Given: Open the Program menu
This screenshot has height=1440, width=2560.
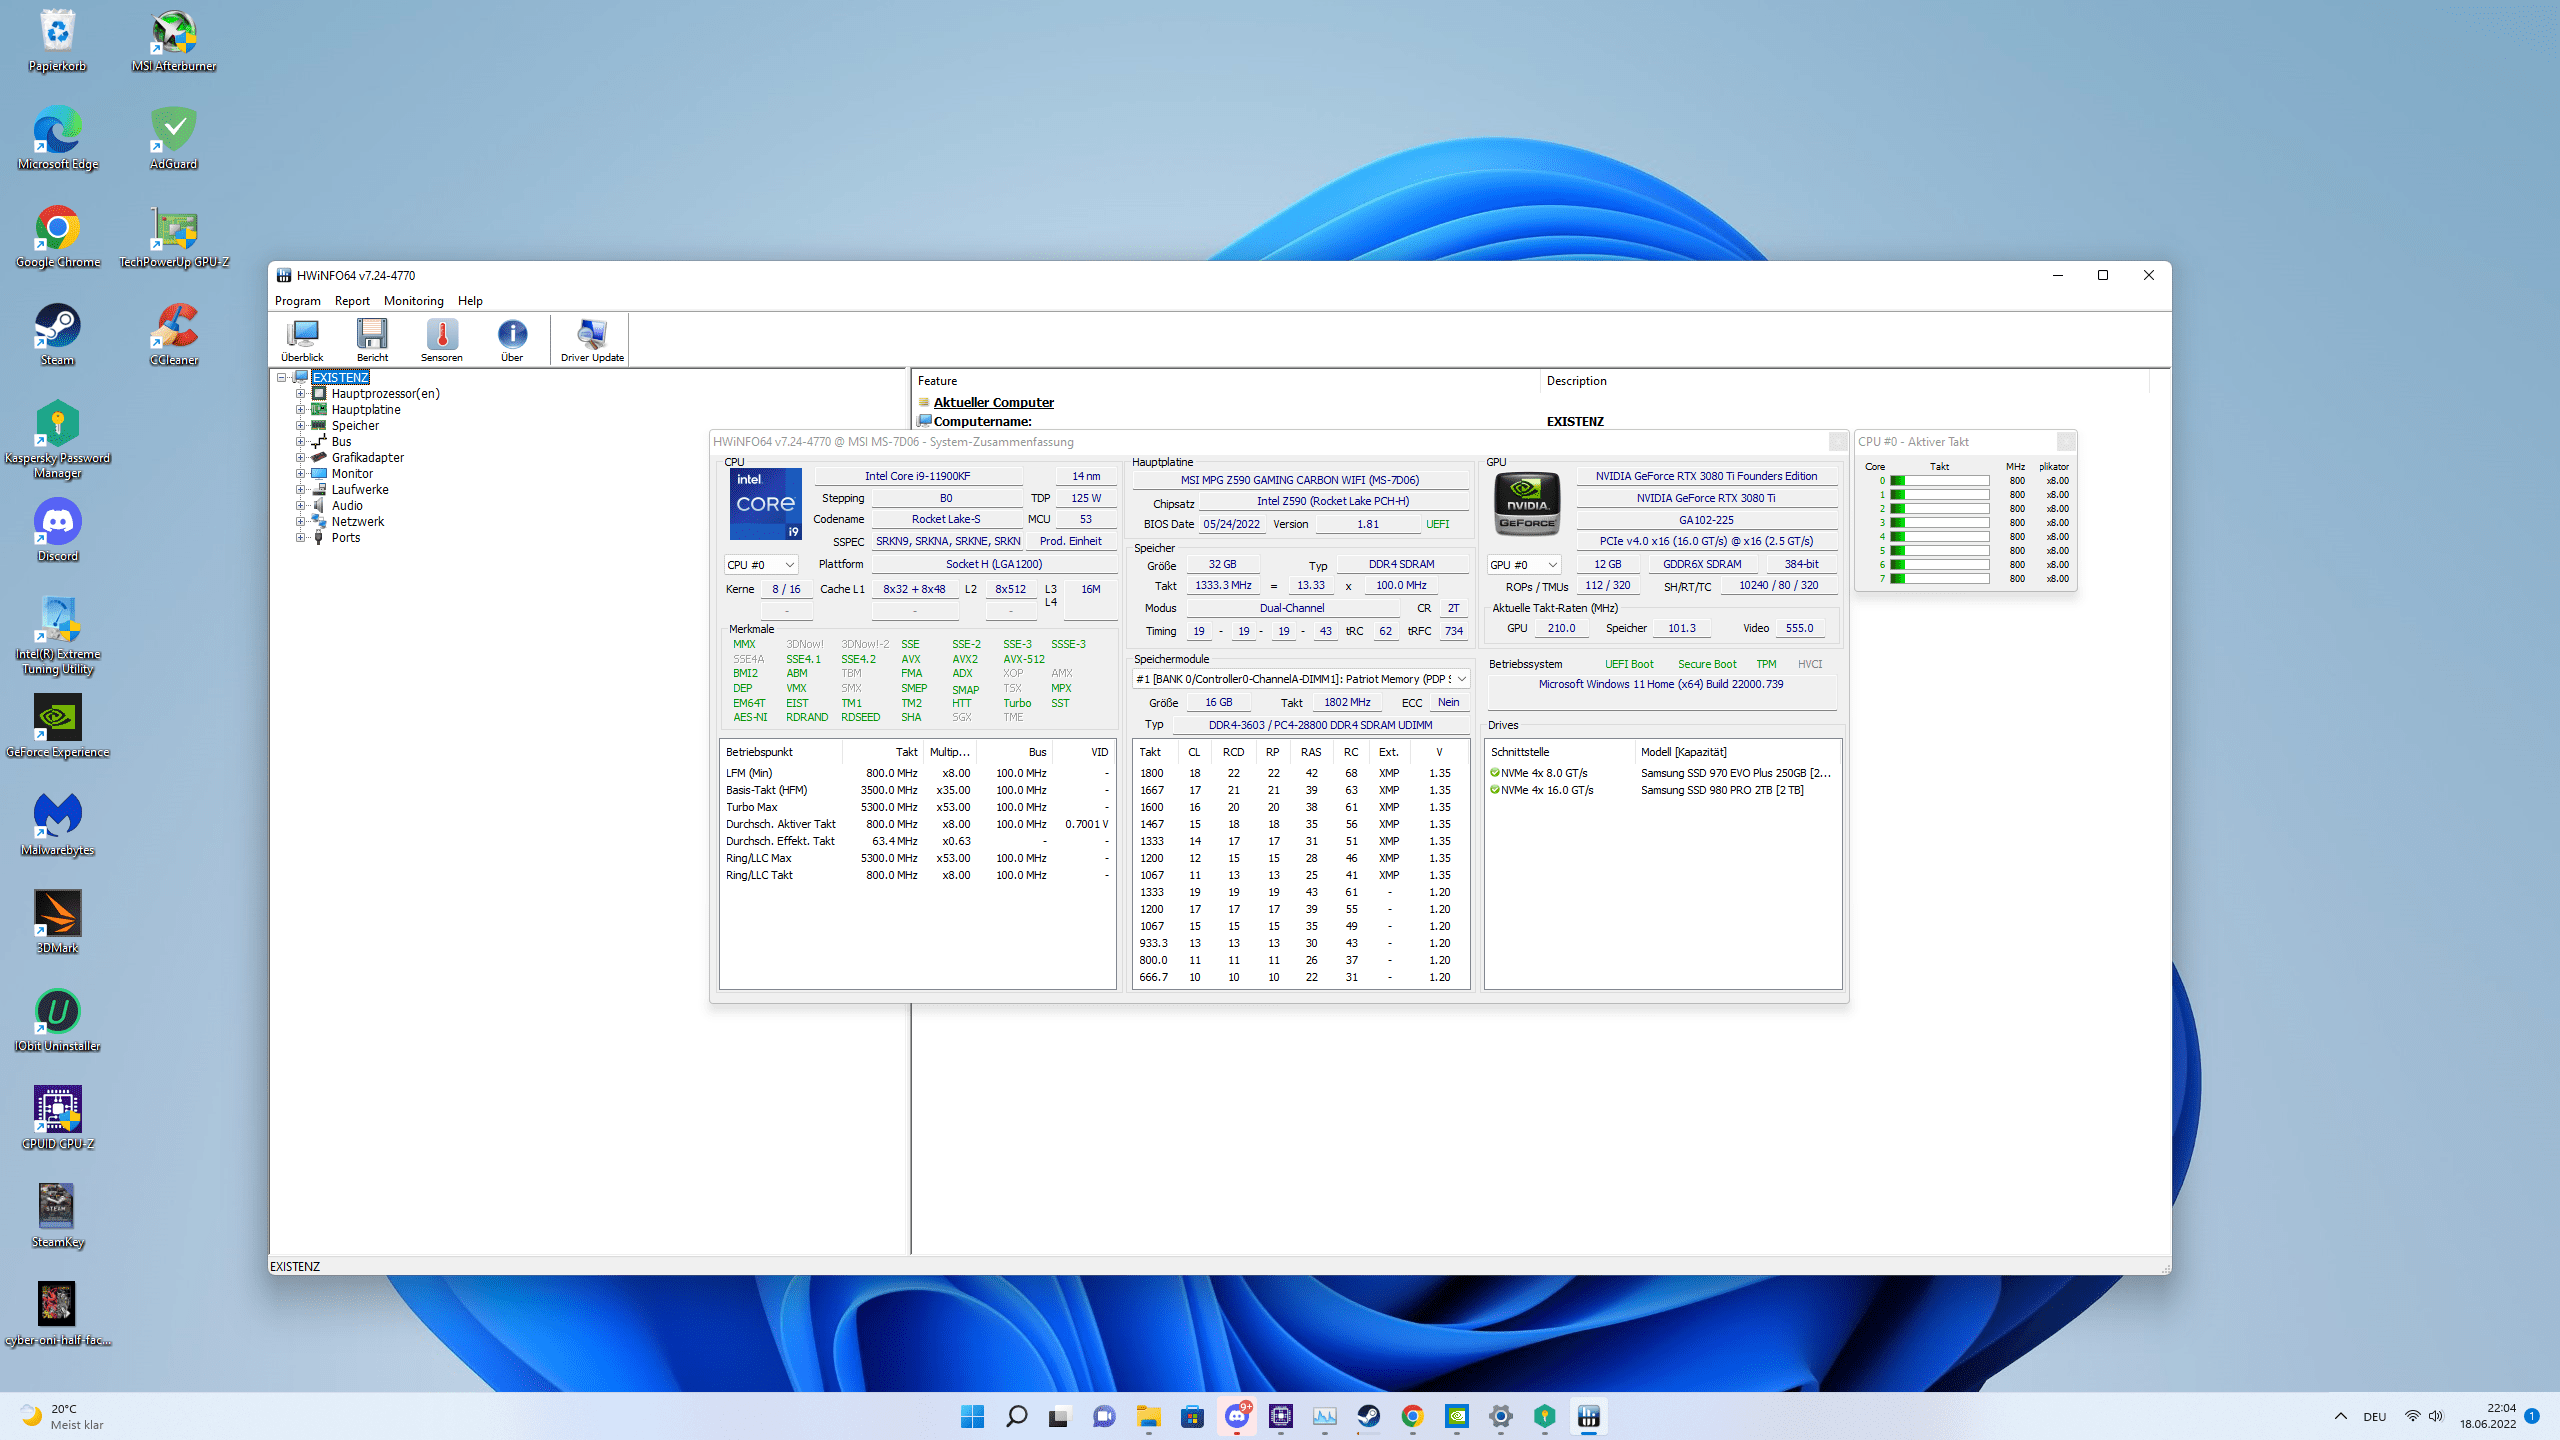Looking at the screenshot, I should click(298, 301).
